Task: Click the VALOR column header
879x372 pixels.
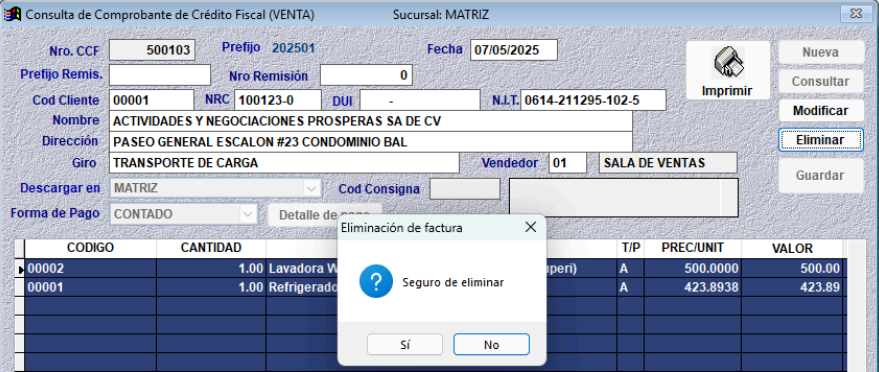Action: (792, 248)
